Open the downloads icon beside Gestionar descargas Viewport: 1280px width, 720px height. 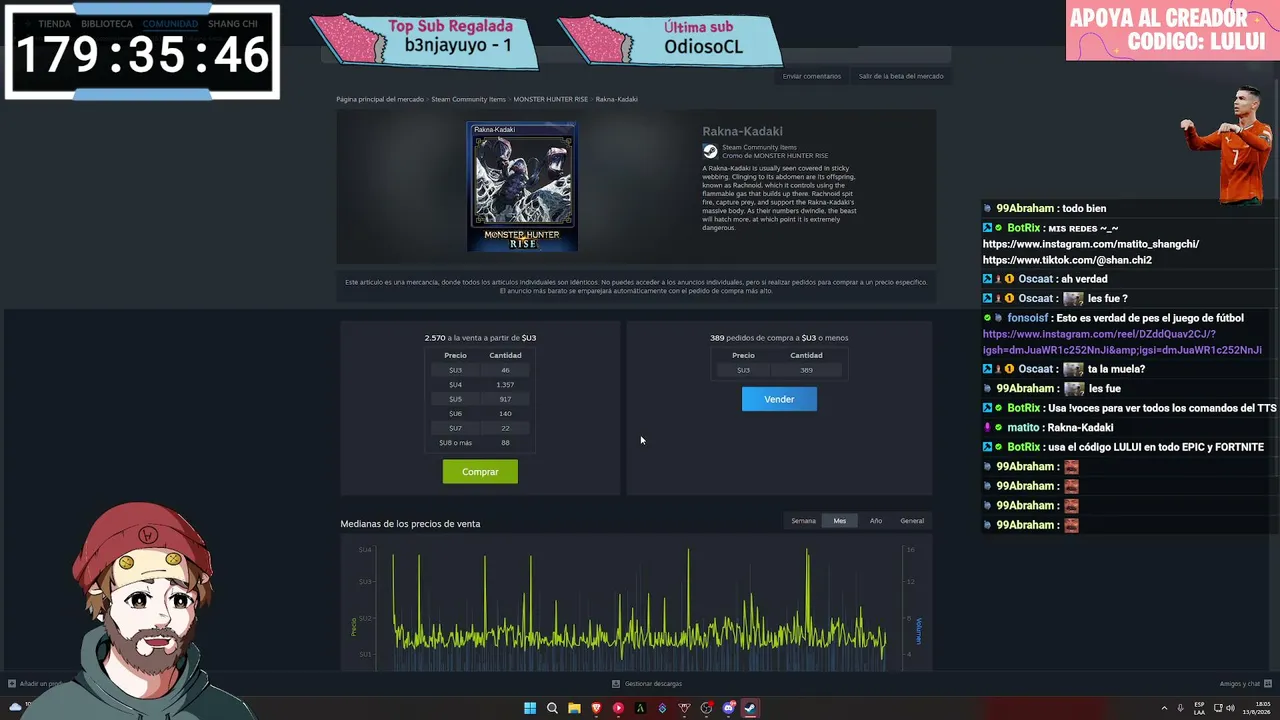point(615,684)
